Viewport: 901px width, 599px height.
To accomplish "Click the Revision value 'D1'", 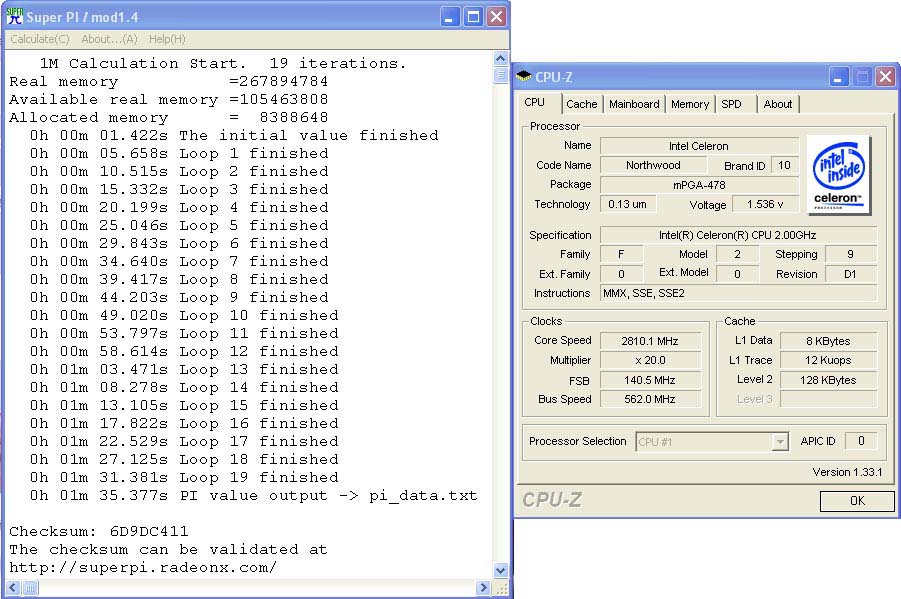I will coord(850,274).
